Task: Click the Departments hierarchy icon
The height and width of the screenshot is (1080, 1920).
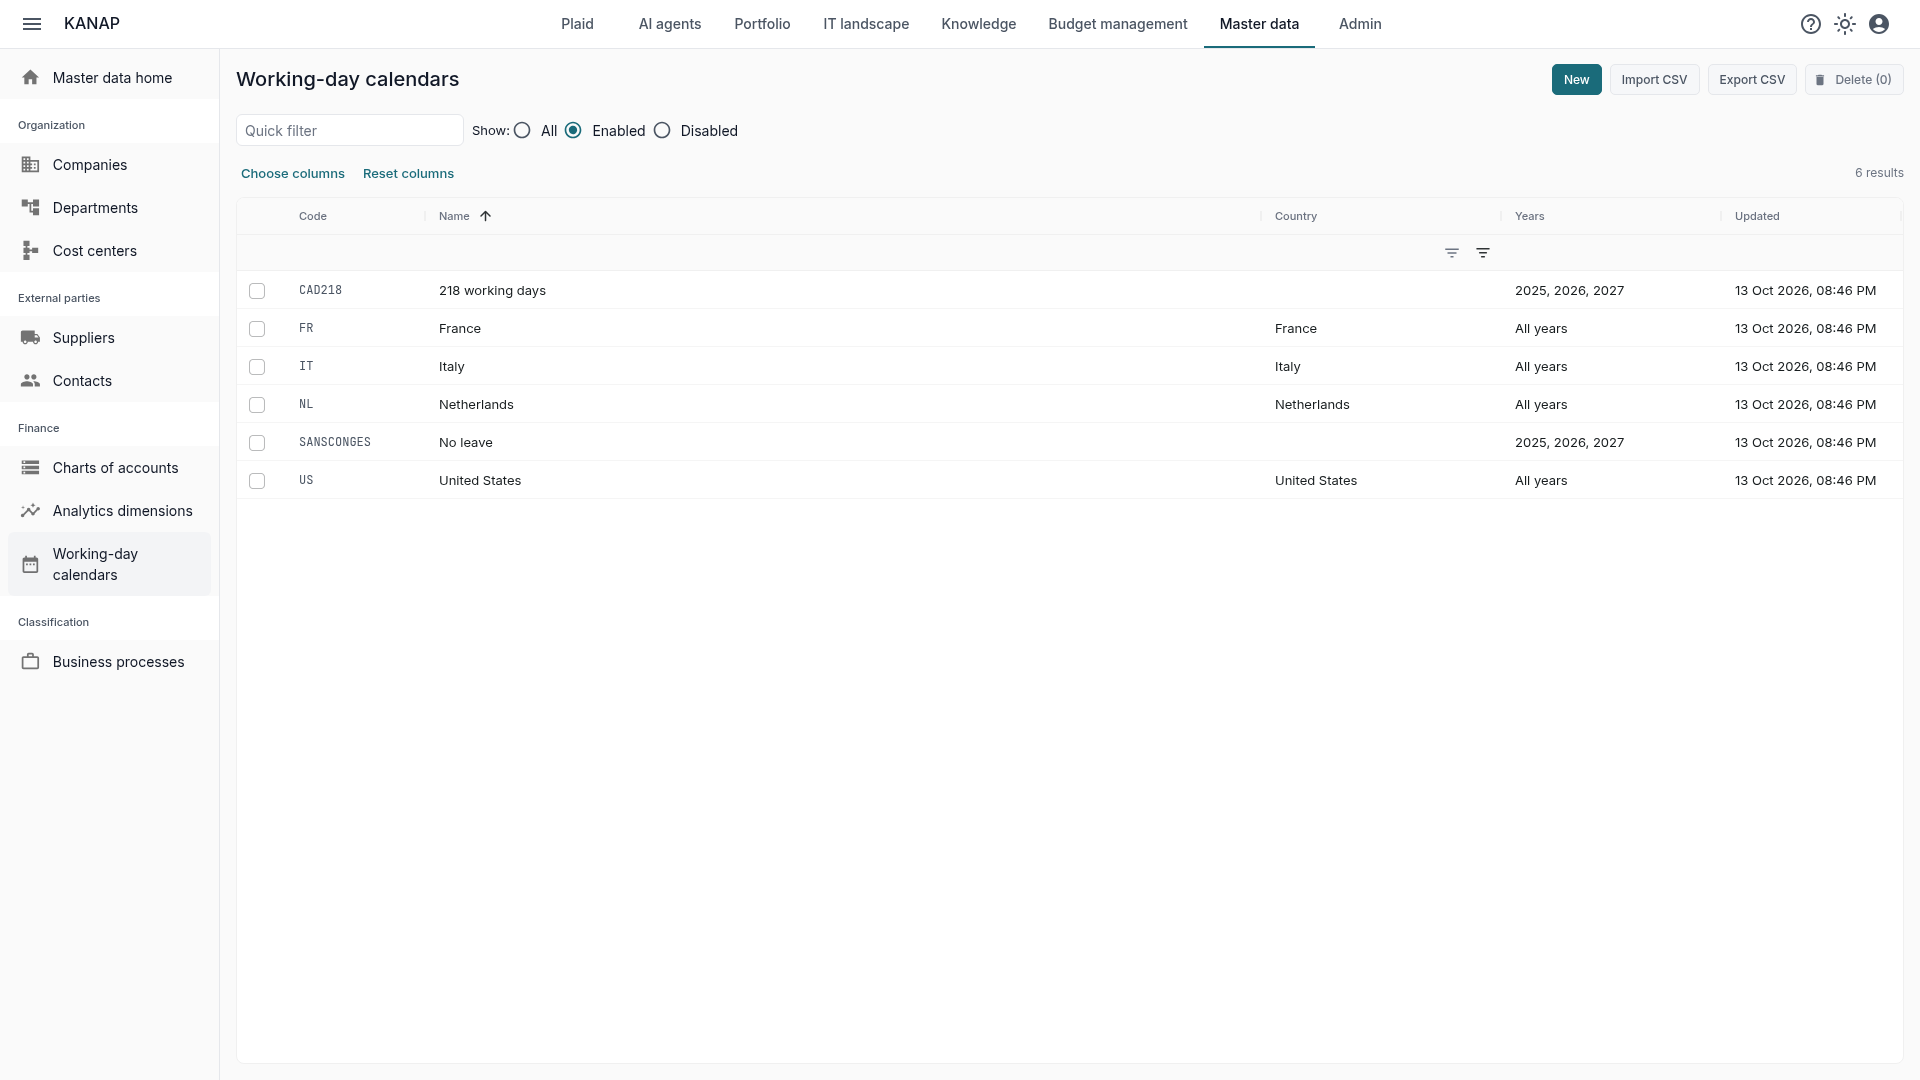Action: [31, 208]
